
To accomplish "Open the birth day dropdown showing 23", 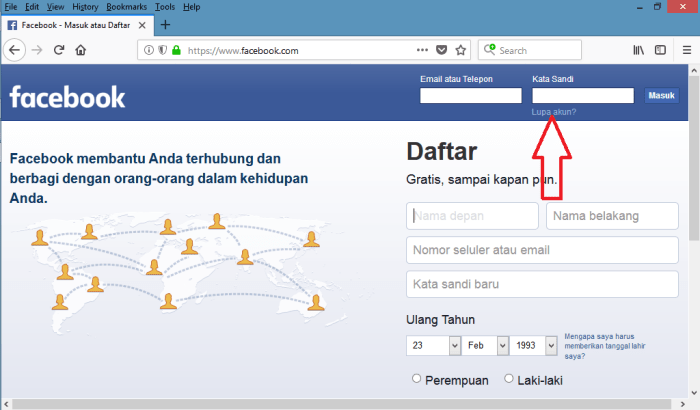I will [433, 345].
